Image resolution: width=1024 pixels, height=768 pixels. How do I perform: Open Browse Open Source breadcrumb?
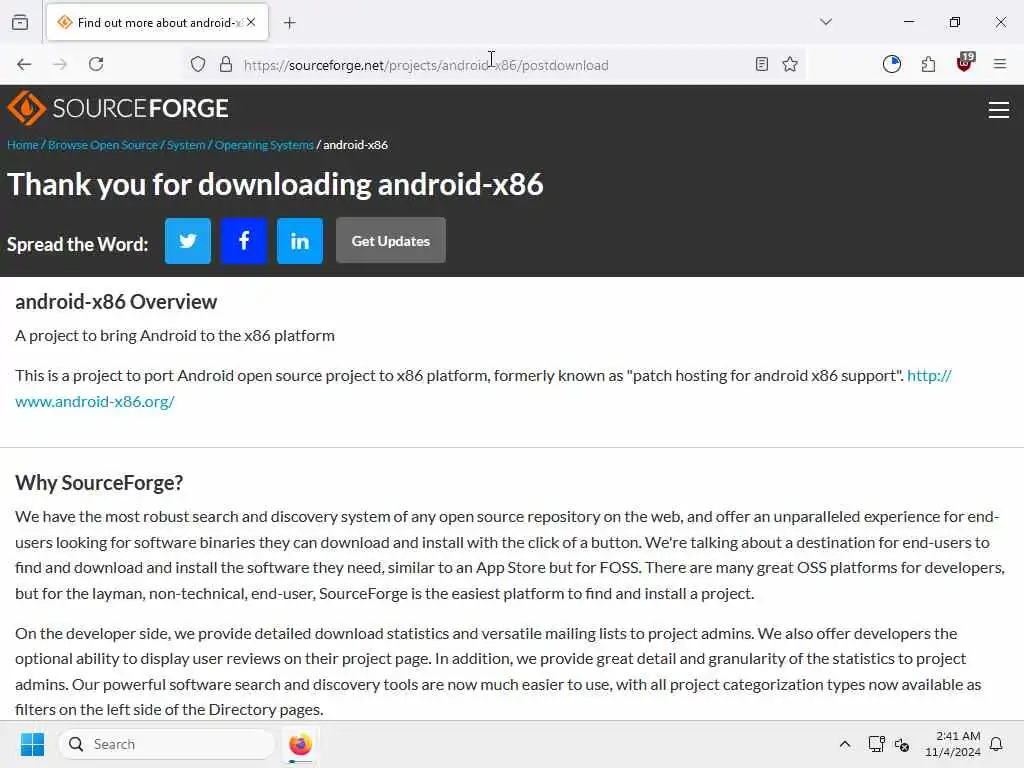(x=103, y=145)
